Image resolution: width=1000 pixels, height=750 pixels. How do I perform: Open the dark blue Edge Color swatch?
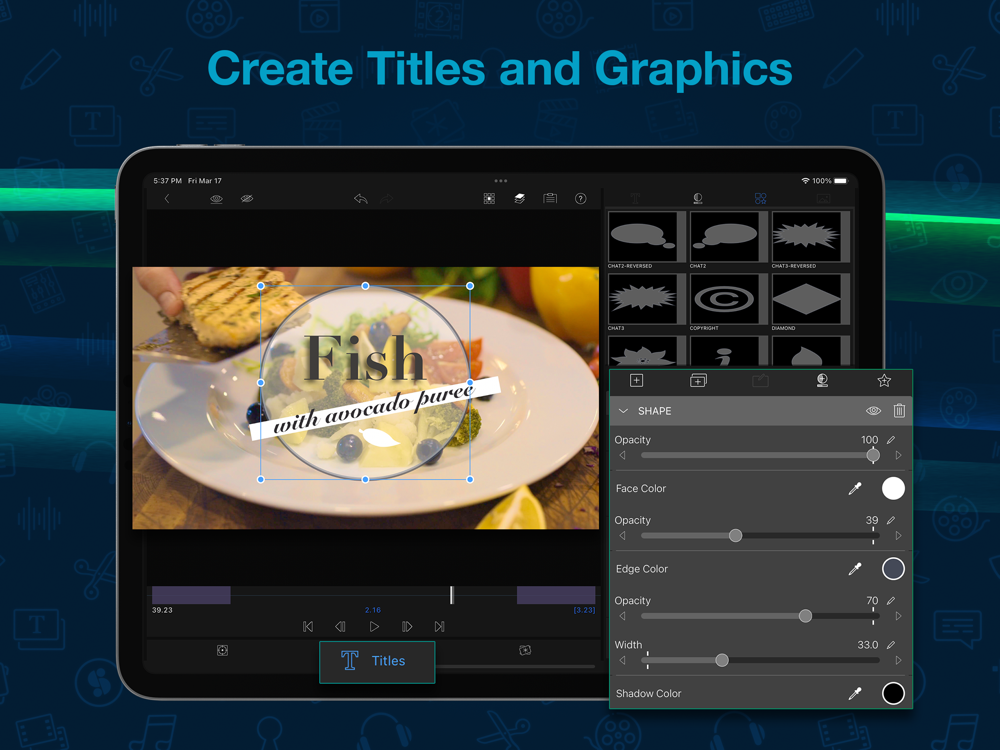[x=893, y=569]
